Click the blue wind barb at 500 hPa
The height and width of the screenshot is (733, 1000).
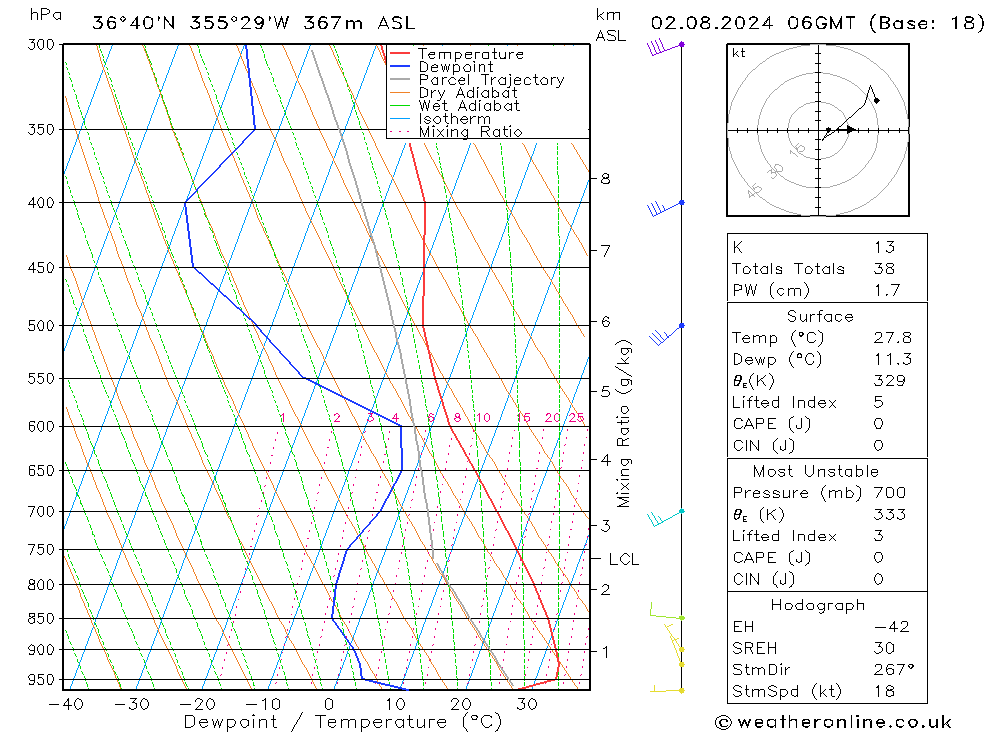[666, 334]
